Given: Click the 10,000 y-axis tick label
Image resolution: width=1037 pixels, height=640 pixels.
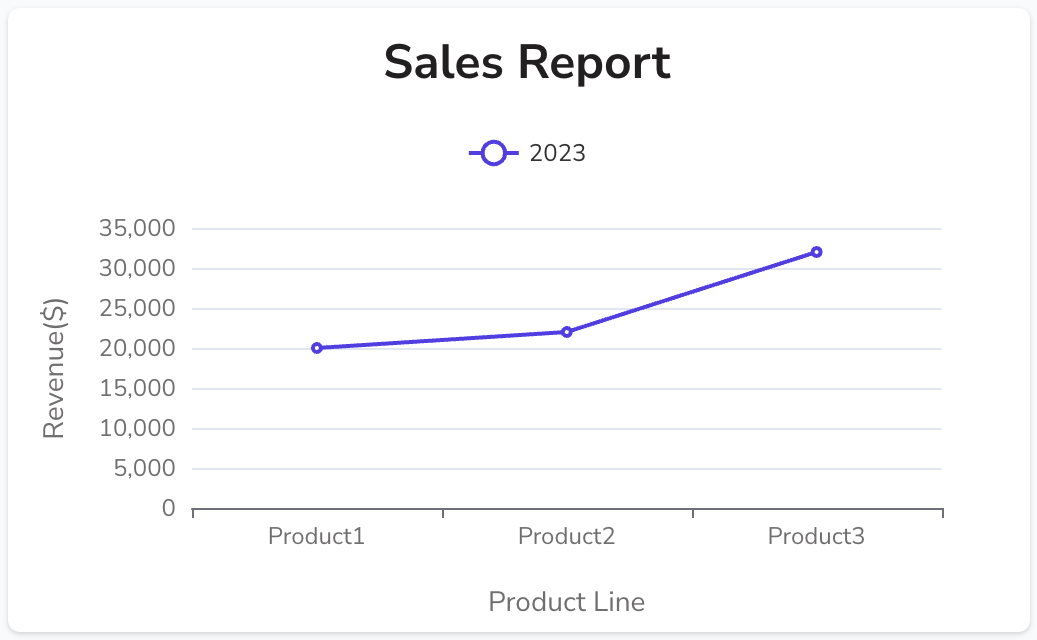Looking at the screenshot, I should pos(138,428).
